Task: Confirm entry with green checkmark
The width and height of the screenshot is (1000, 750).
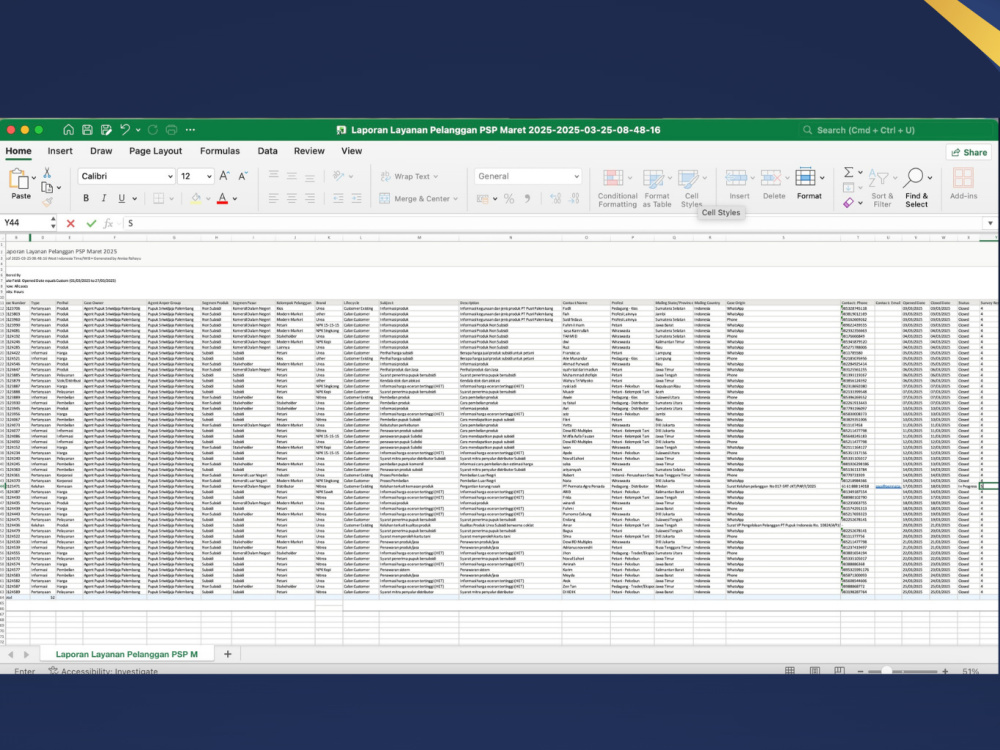Action: pos(91,223)
